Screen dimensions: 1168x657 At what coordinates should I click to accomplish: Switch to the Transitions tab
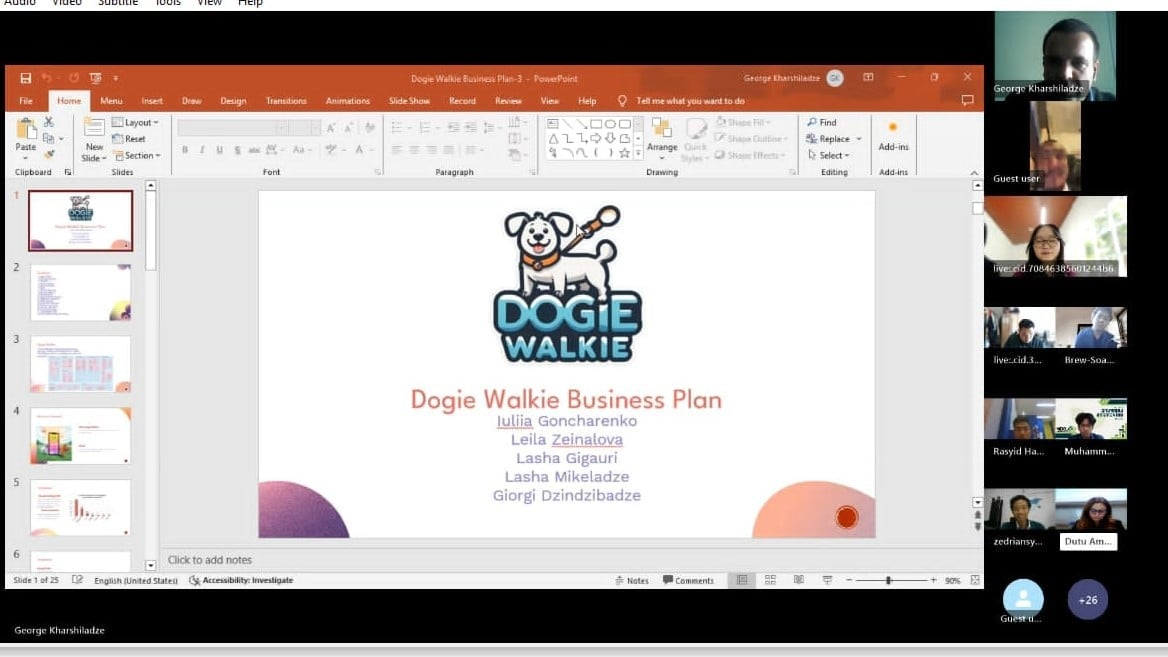coord(286,101)
